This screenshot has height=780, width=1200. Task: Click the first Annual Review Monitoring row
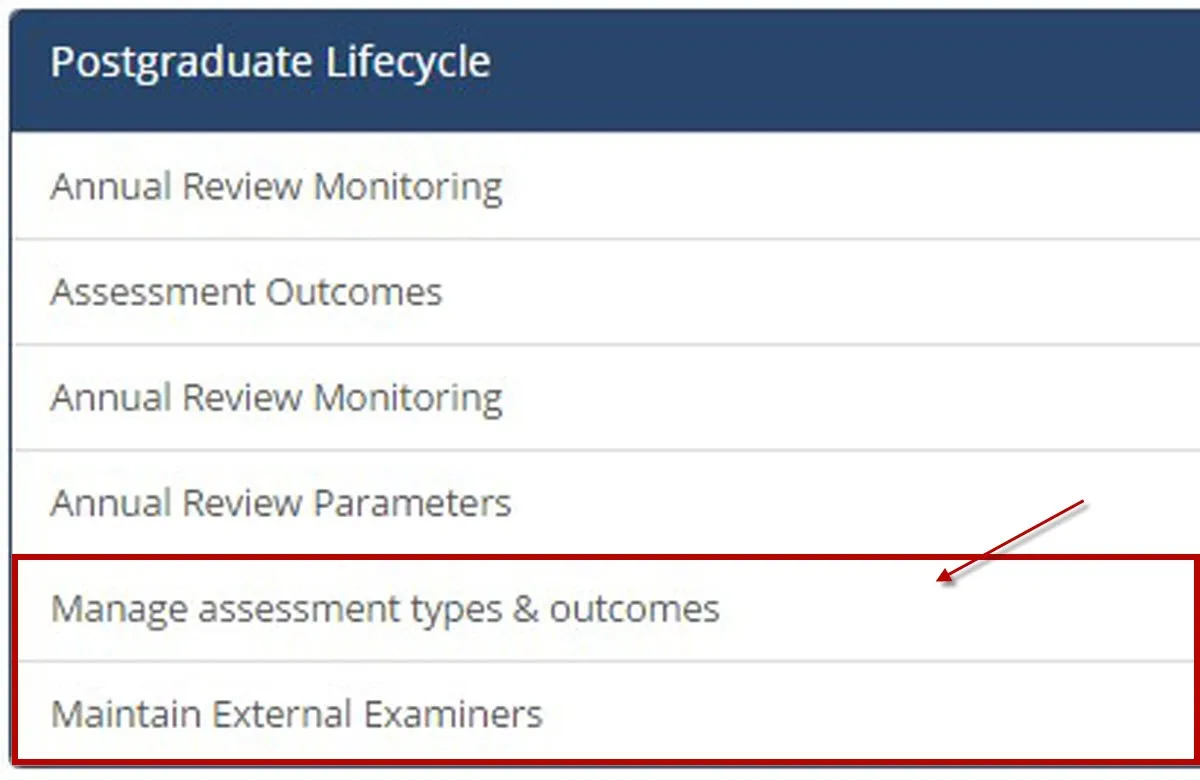pos(275,186)
